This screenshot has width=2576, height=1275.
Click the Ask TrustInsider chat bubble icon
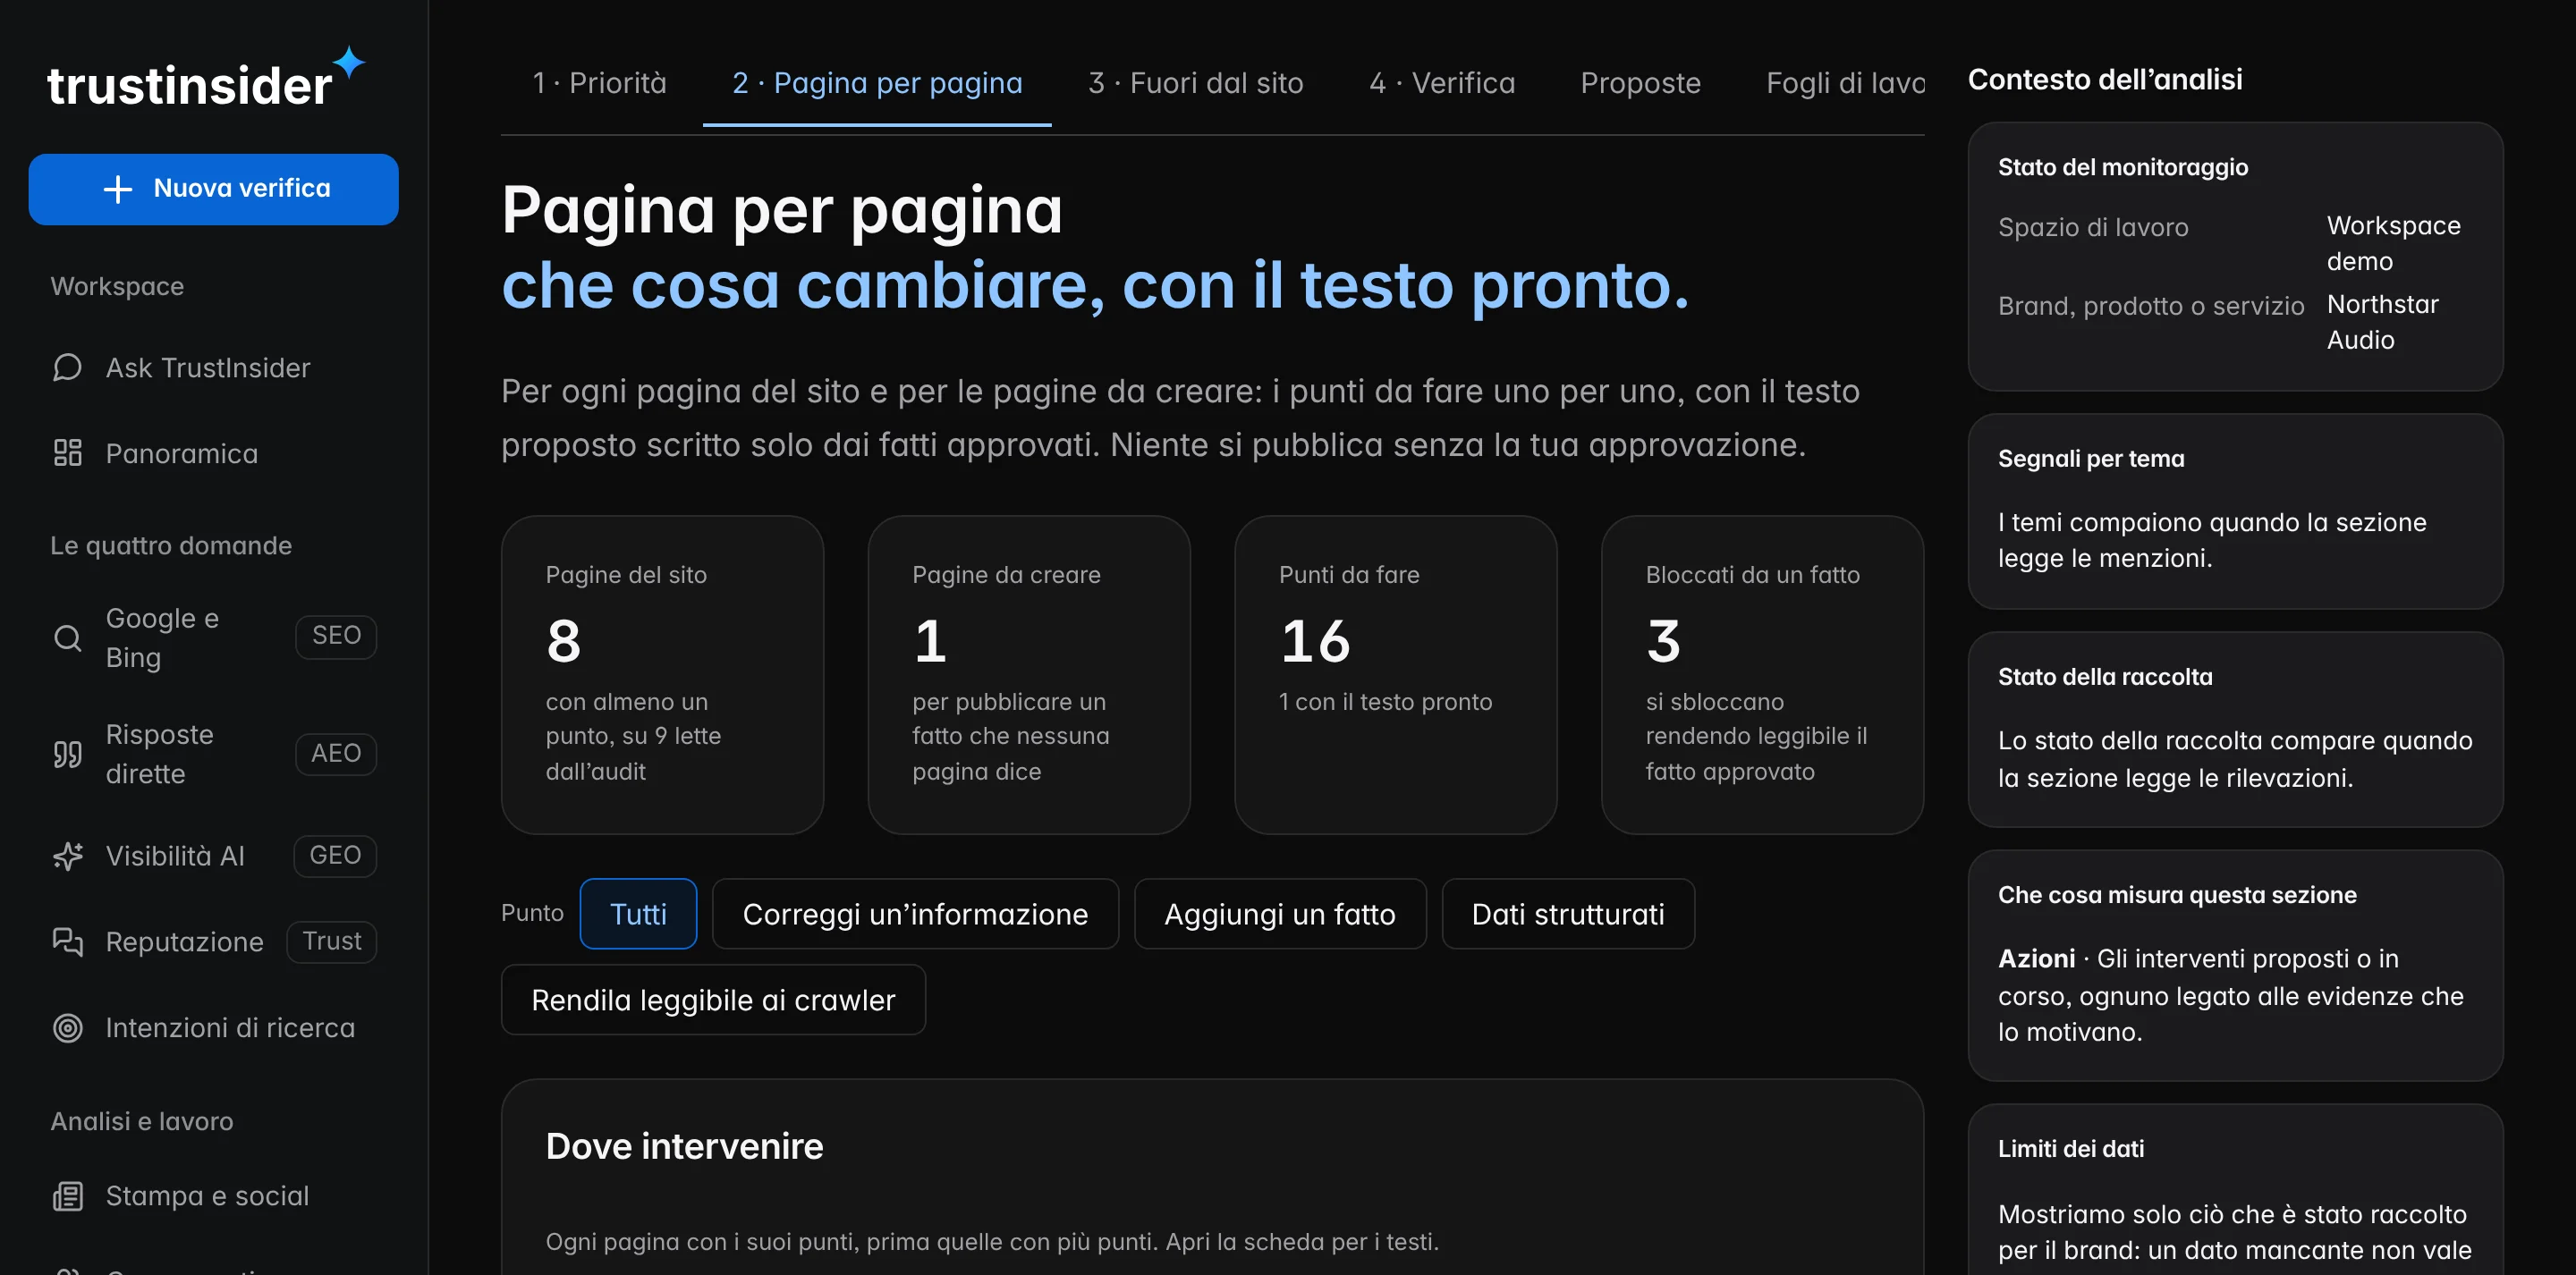[67, 368]
